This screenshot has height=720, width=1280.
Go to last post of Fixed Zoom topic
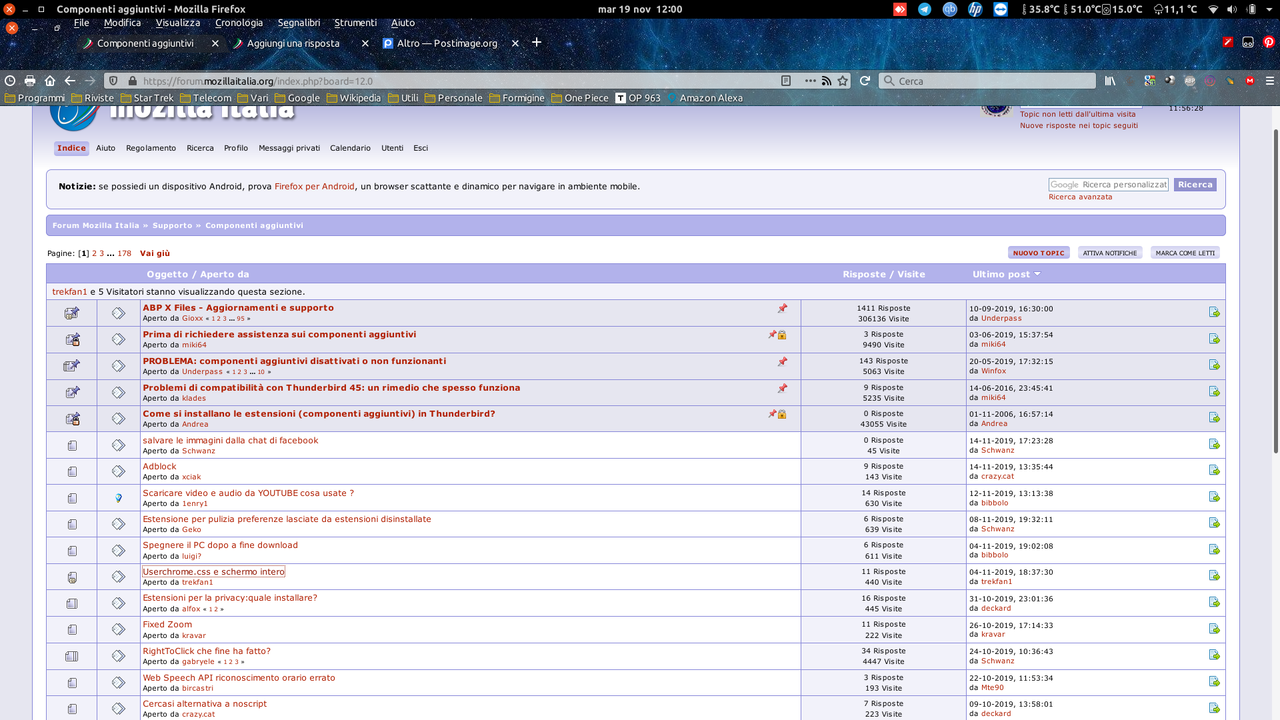pyautogui.click(x=1214, y=629)
